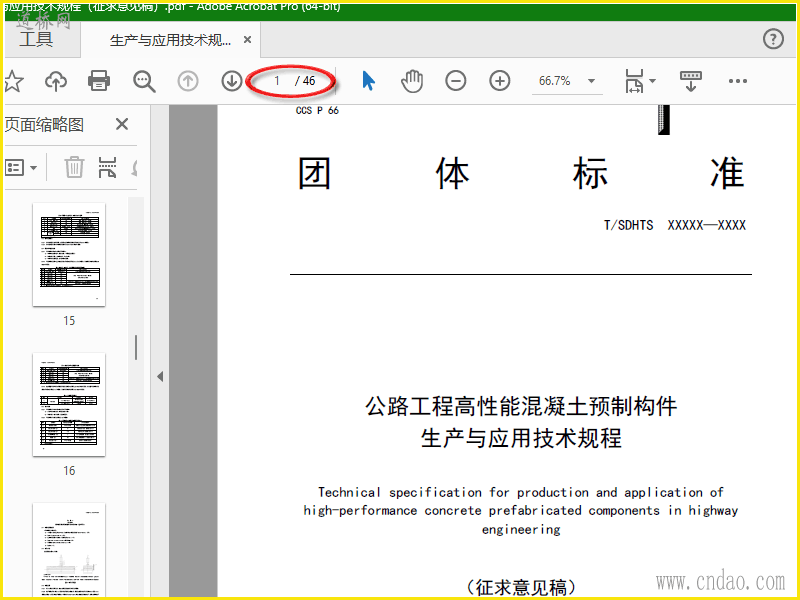800x600 pixels.
Task: Collapse the navigation pane arrow
Action: [x=160, y=377]
